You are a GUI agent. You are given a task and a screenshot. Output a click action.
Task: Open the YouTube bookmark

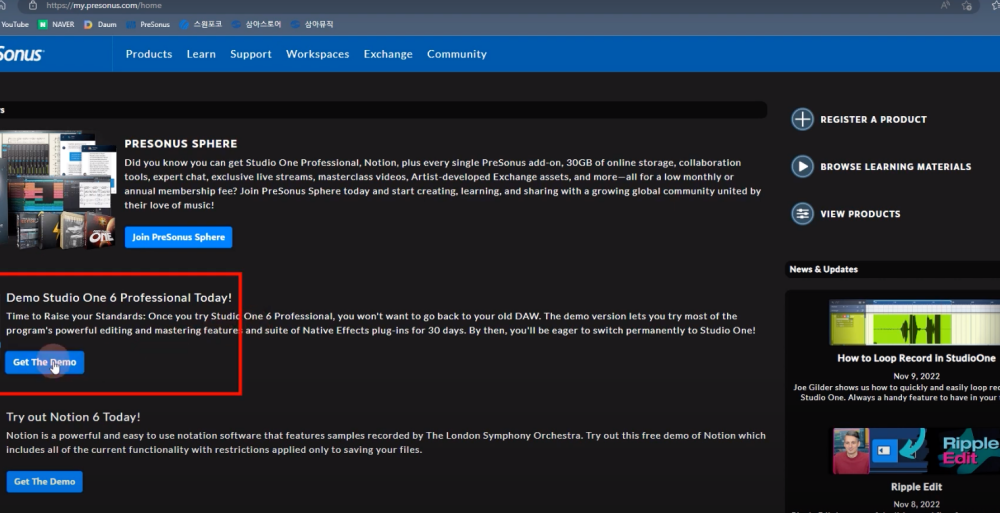point(14,24)
